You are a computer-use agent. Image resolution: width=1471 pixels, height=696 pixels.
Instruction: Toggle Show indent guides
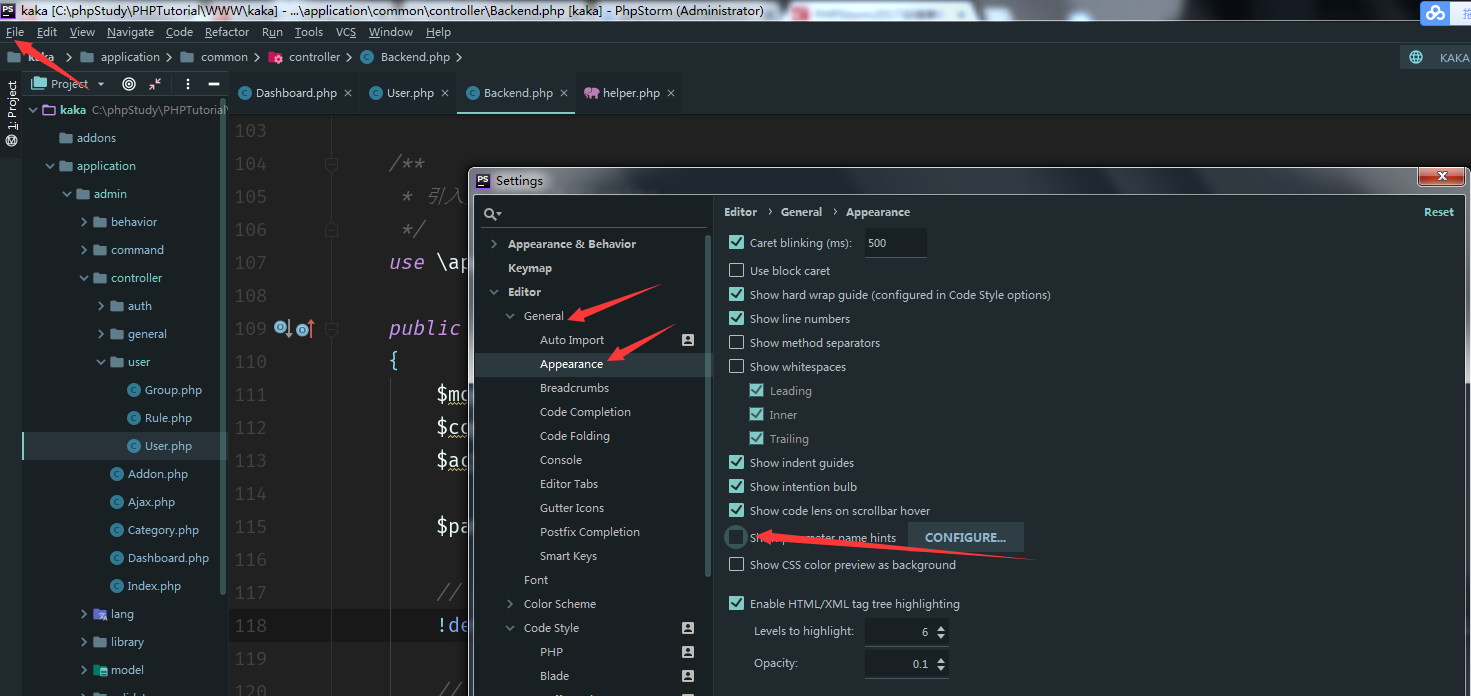[x=737, y=462]
